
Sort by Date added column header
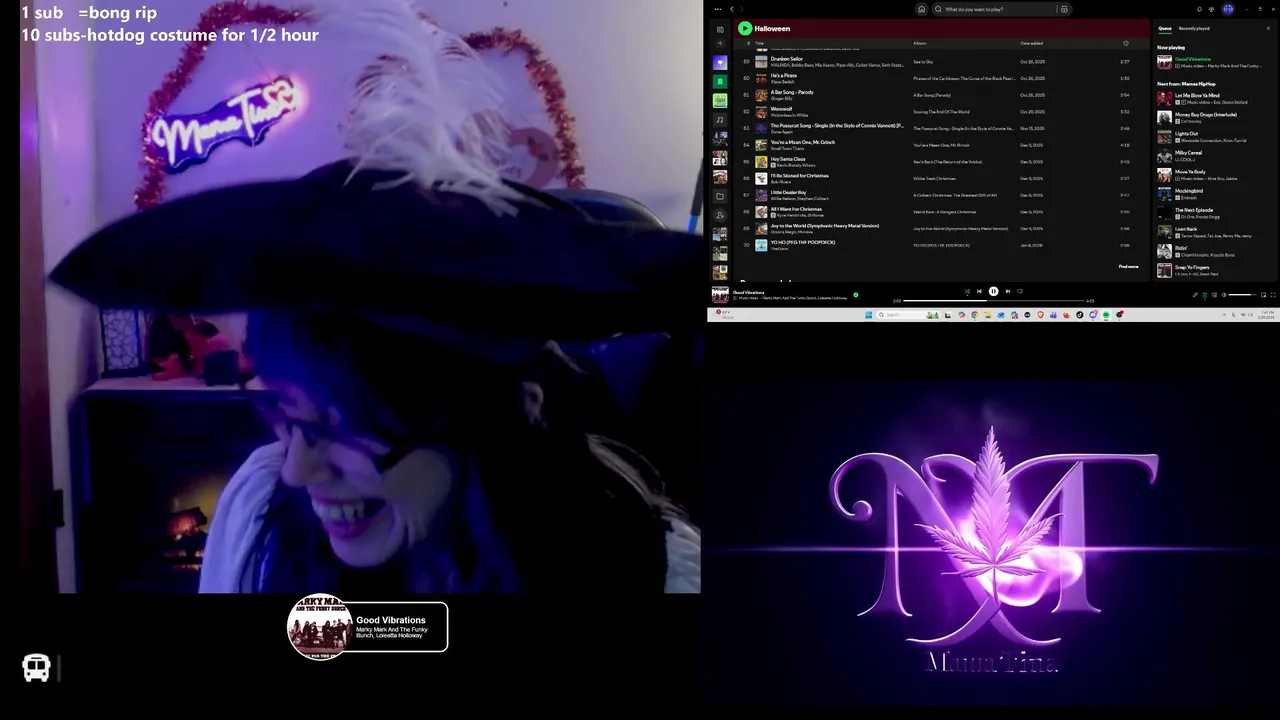pyautogui.click(x=1031, y=43)
